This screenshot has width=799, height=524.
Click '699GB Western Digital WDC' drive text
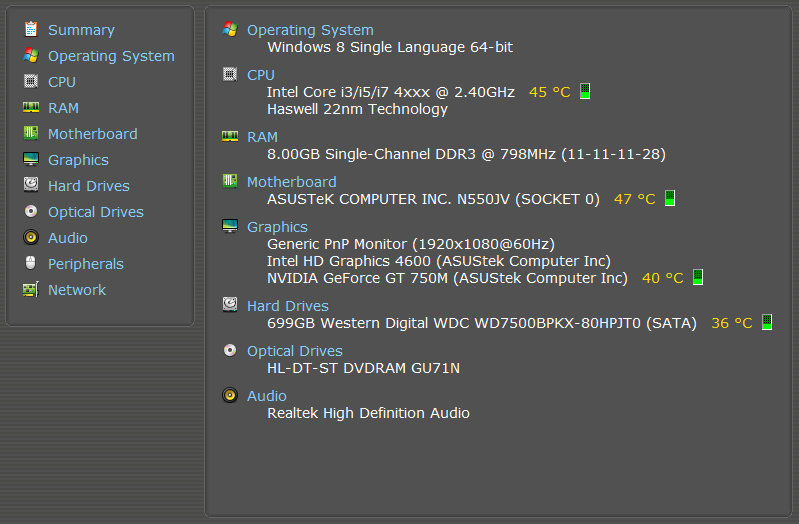coord(368,323)
